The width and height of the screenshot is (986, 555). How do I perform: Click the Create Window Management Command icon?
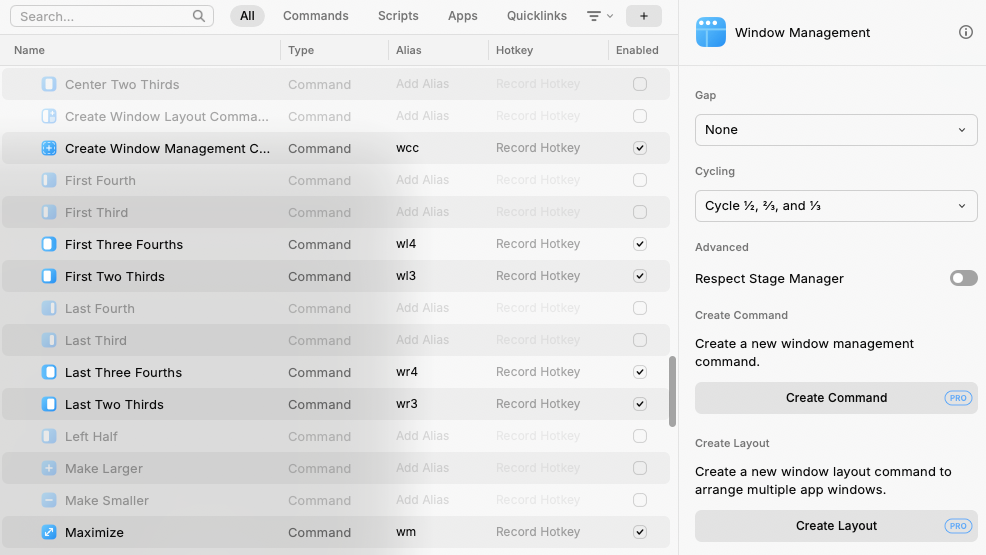(49, 148)
